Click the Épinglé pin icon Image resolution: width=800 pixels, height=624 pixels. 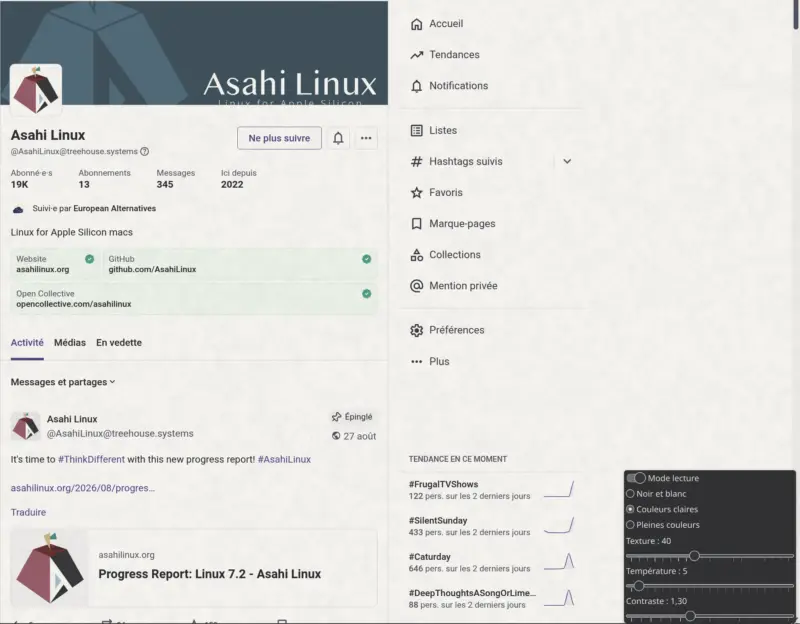(x=336, y=417)
